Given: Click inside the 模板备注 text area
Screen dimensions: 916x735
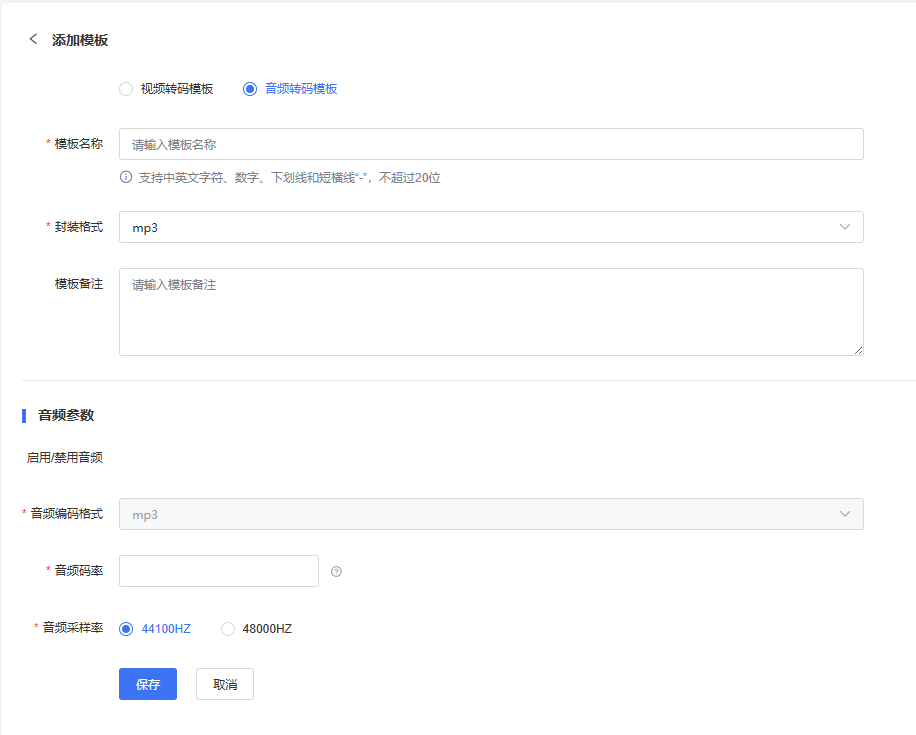Looking at the screenshot, I should 490,312.
